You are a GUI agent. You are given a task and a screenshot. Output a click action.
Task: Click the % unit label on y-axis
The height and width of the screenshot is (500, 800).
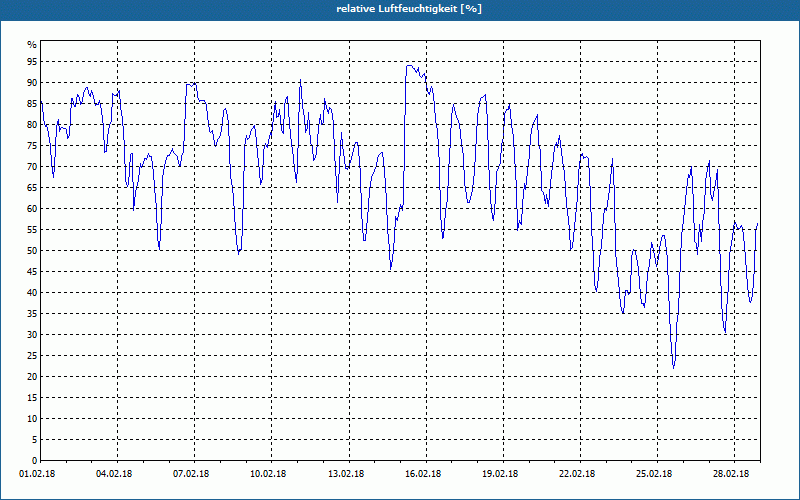[x=32, y=45]
